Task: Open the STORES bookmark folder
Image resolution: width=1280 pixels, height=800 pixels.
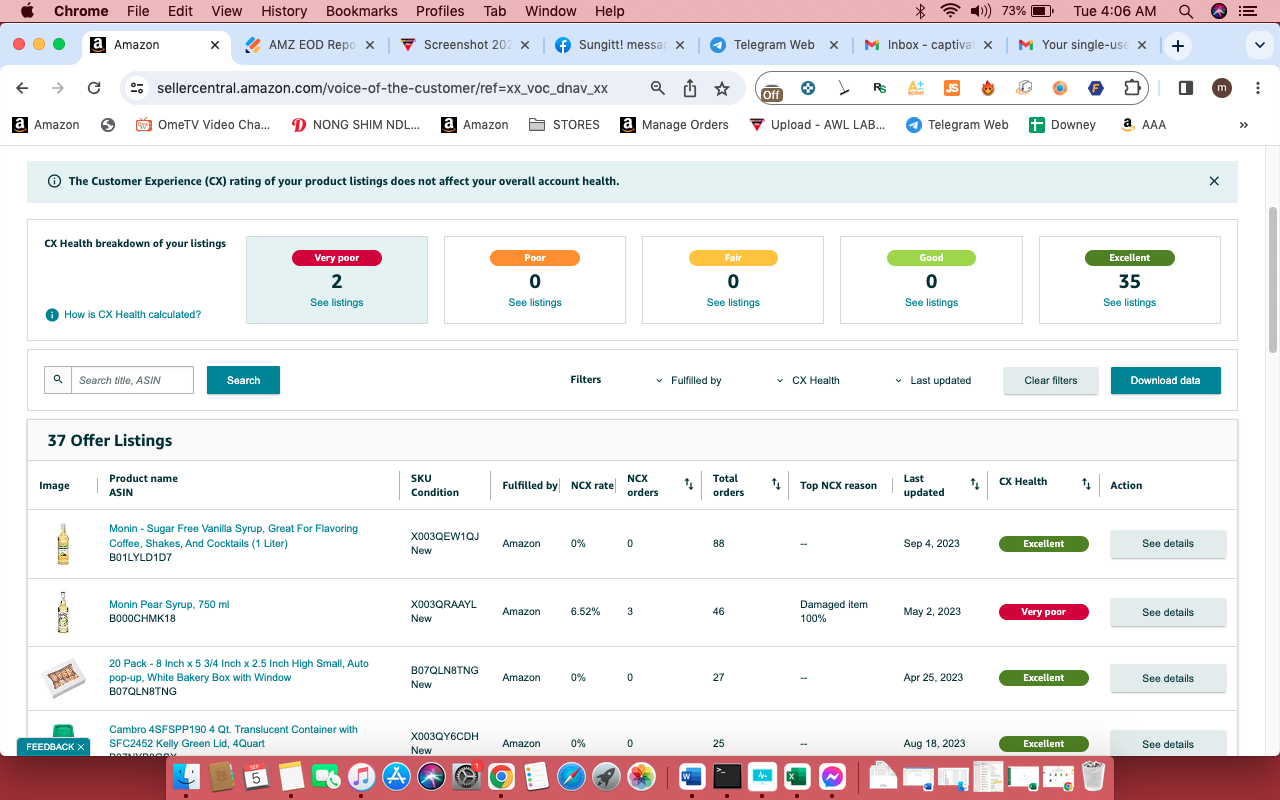Action: [564, 125]
